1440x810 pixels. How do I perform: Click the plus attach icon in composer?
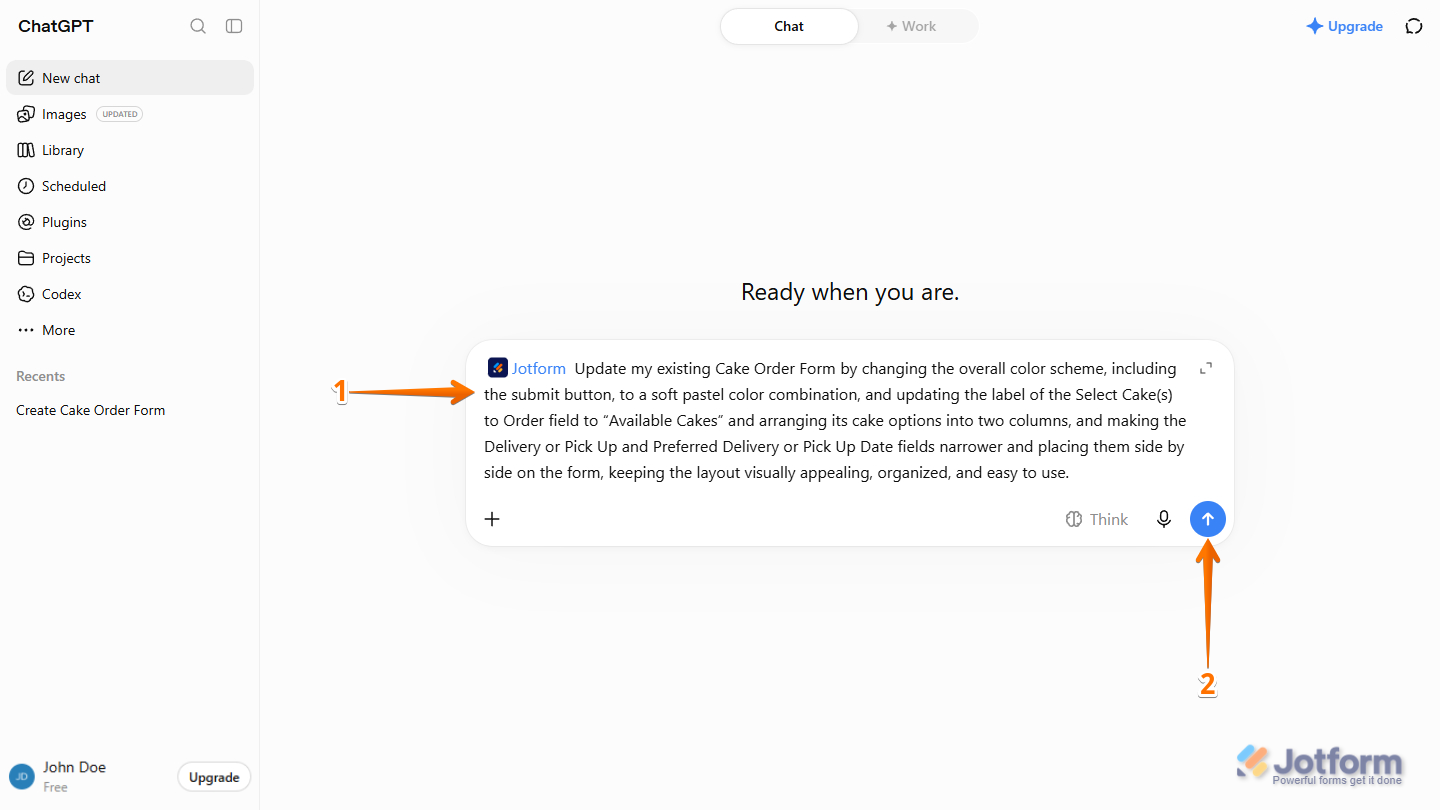[492, 519]
